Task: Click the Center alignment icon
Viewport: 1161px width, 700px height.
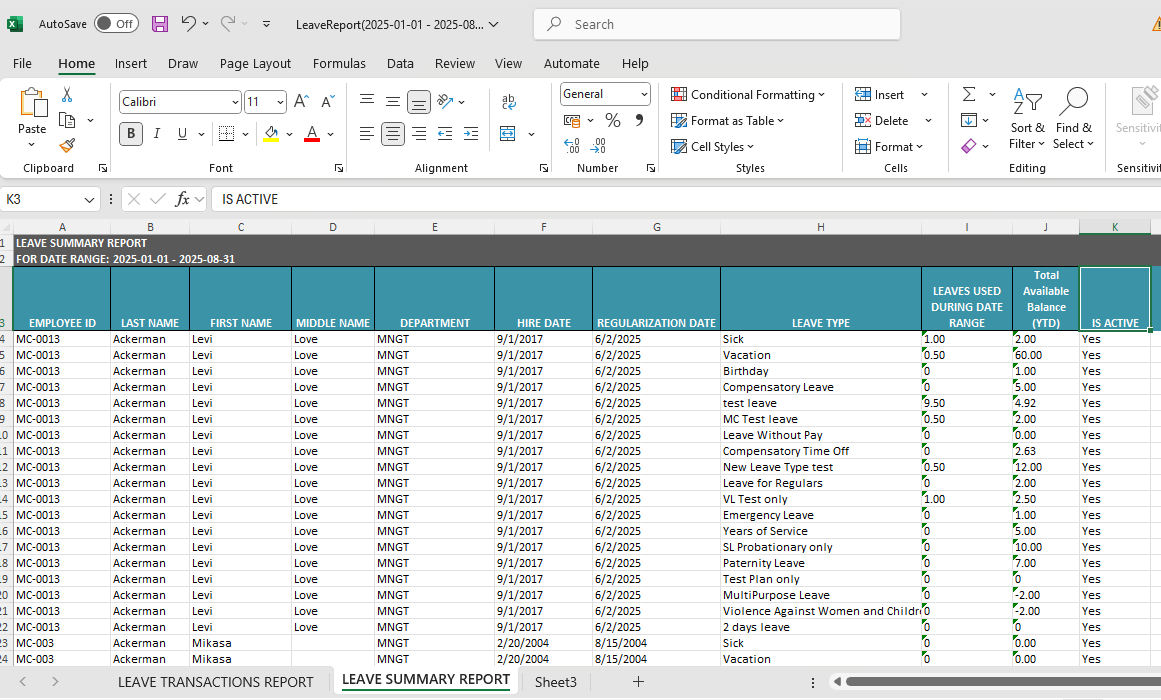Action: point(393,134)
